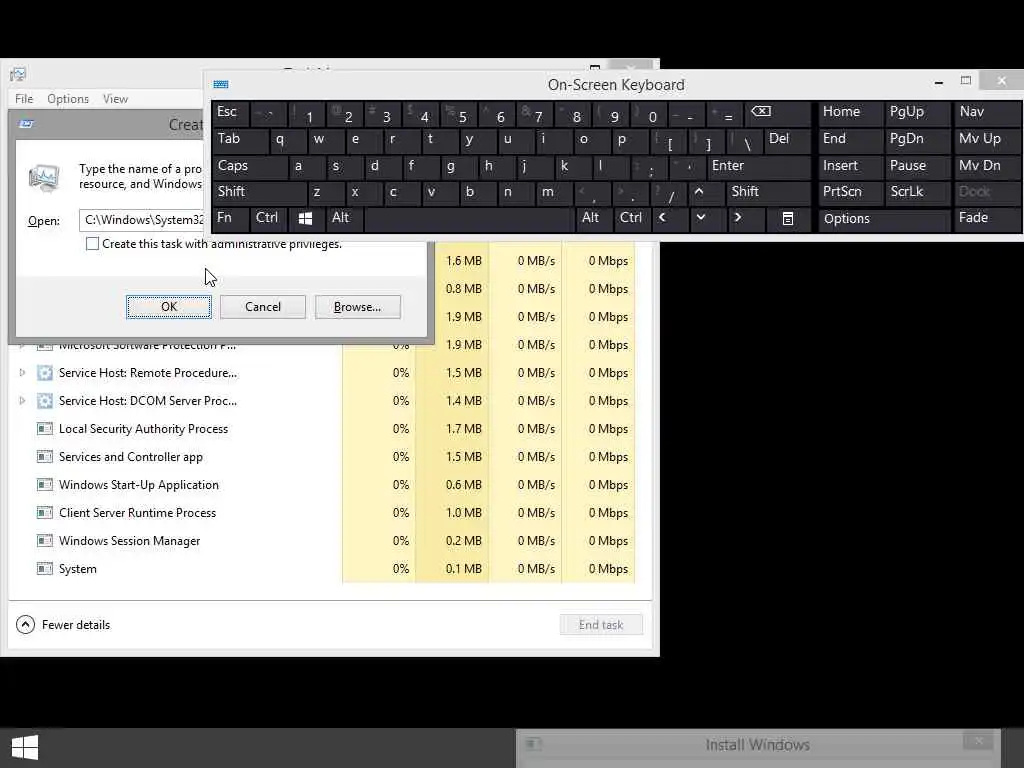1024x768 pixels.
Task: Click the Windows Start-Up Application icon
Action: [x=44, y=485]
